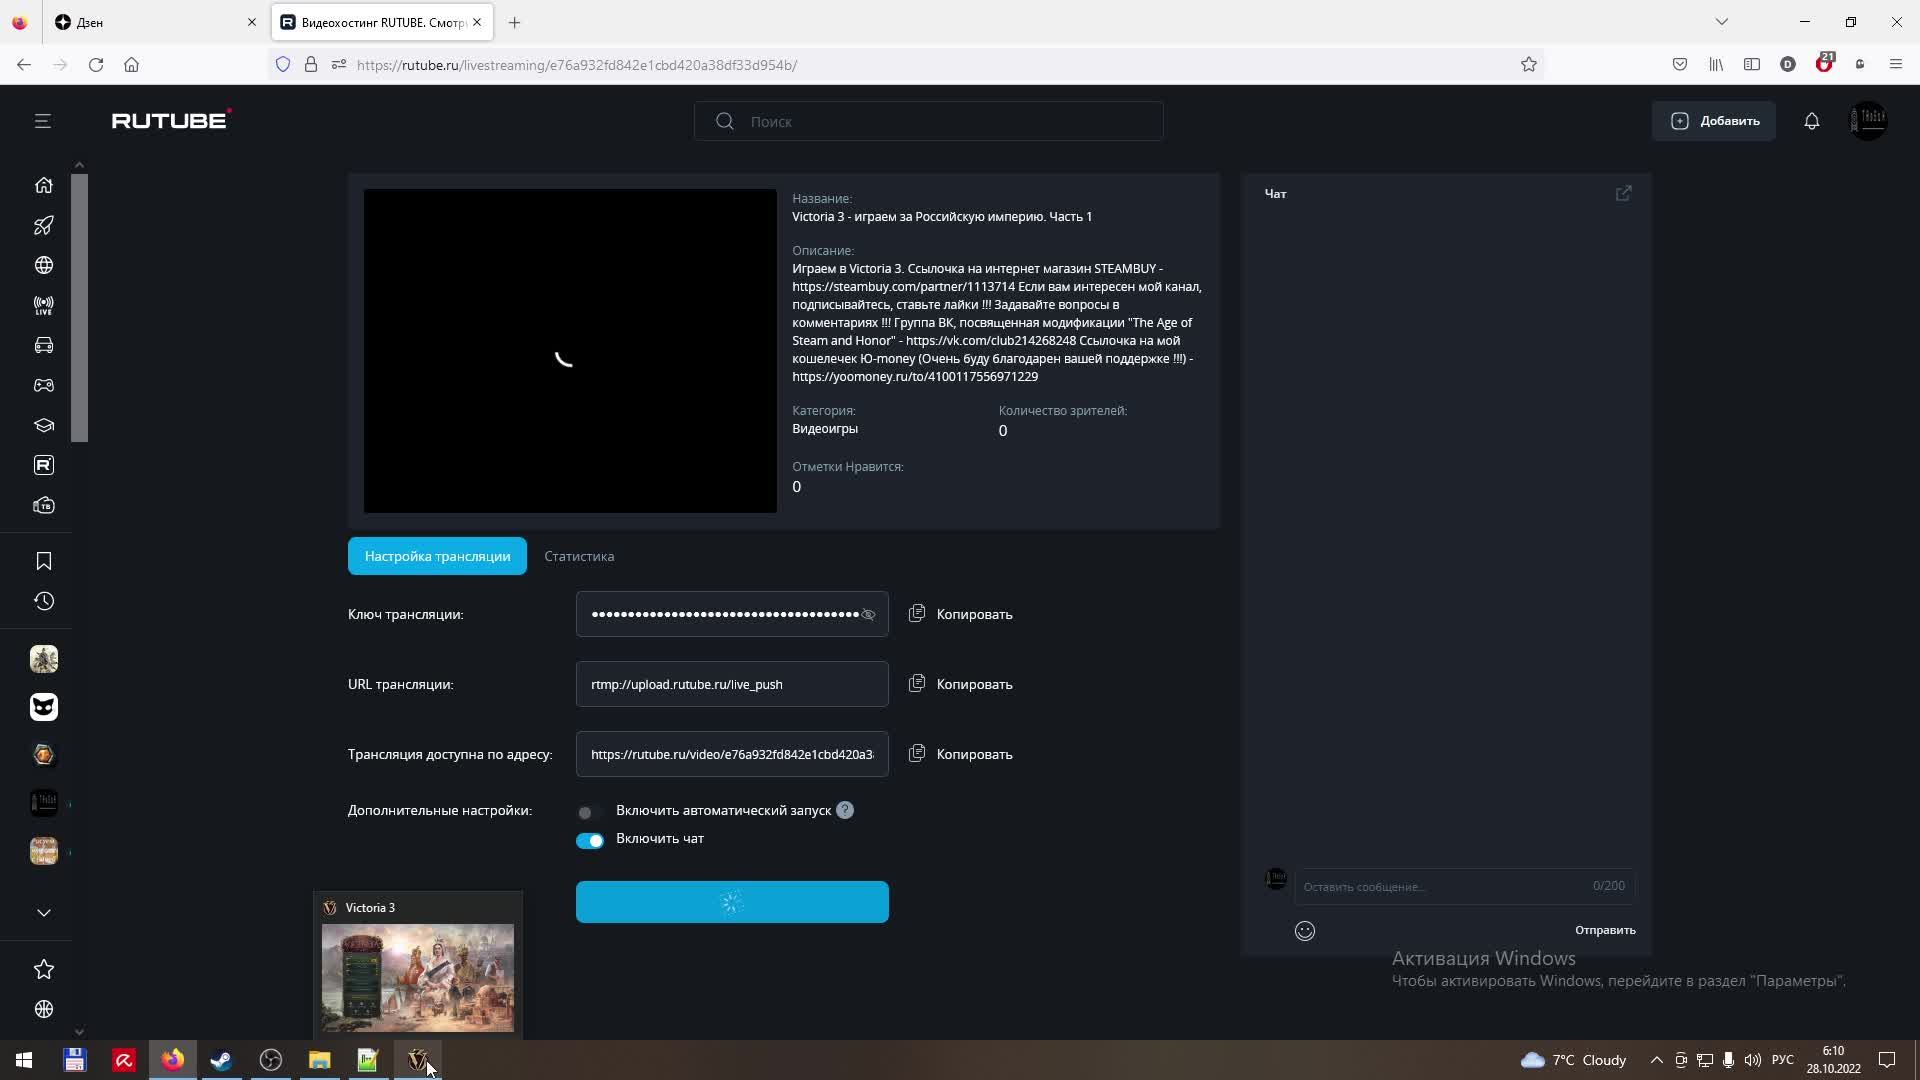1920x1080 pixels.
Task: Pop out chat into separate window
Action: pyautogui.click(x=1623, y=194)
